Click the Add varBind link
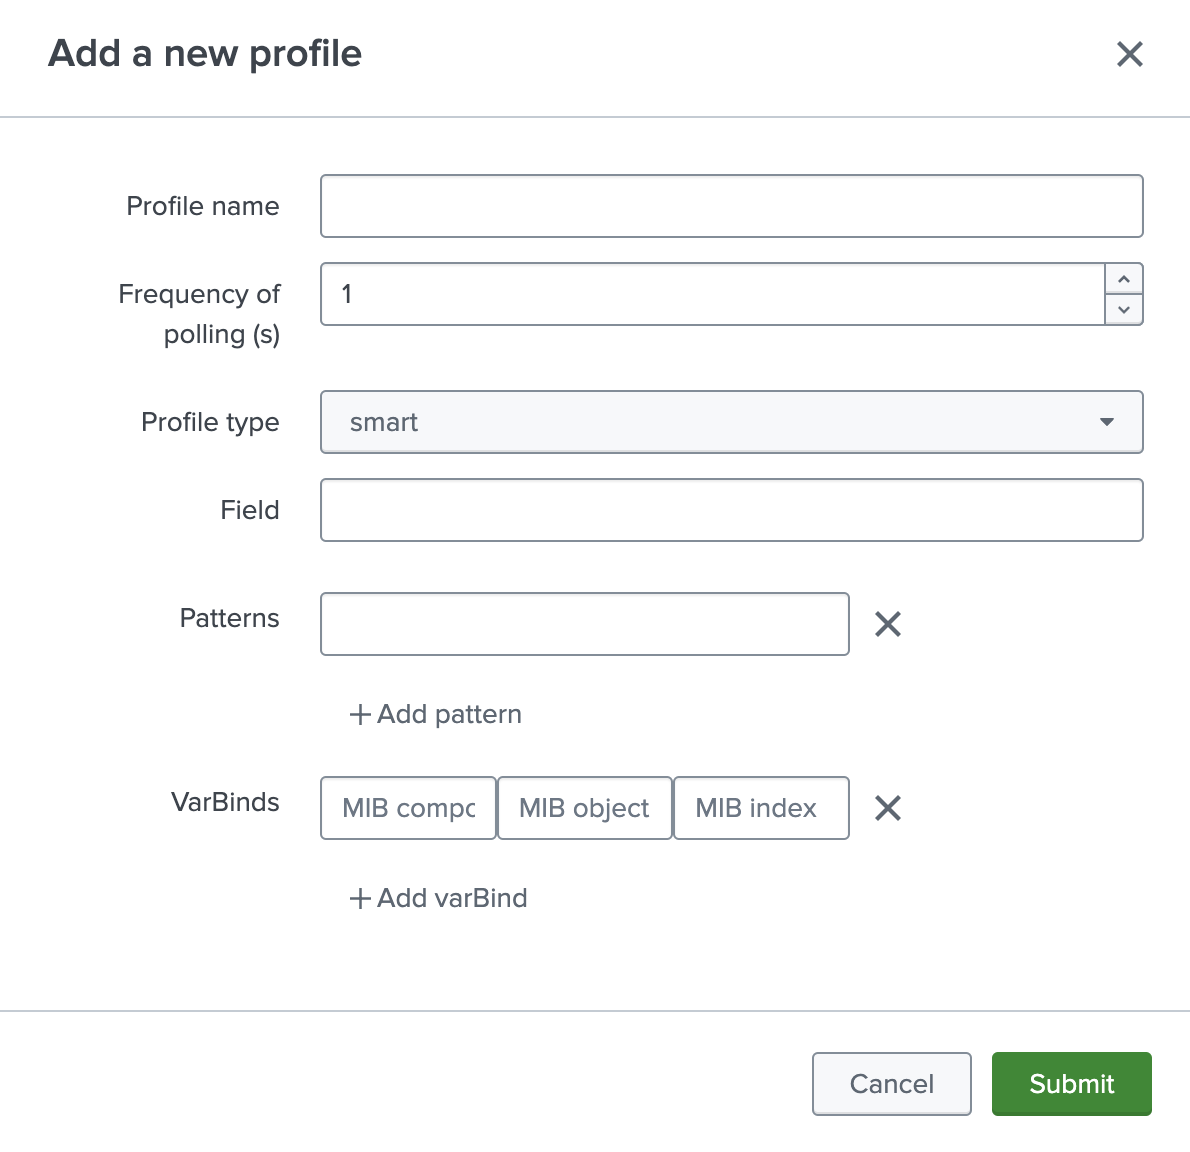 coord(439,898)
